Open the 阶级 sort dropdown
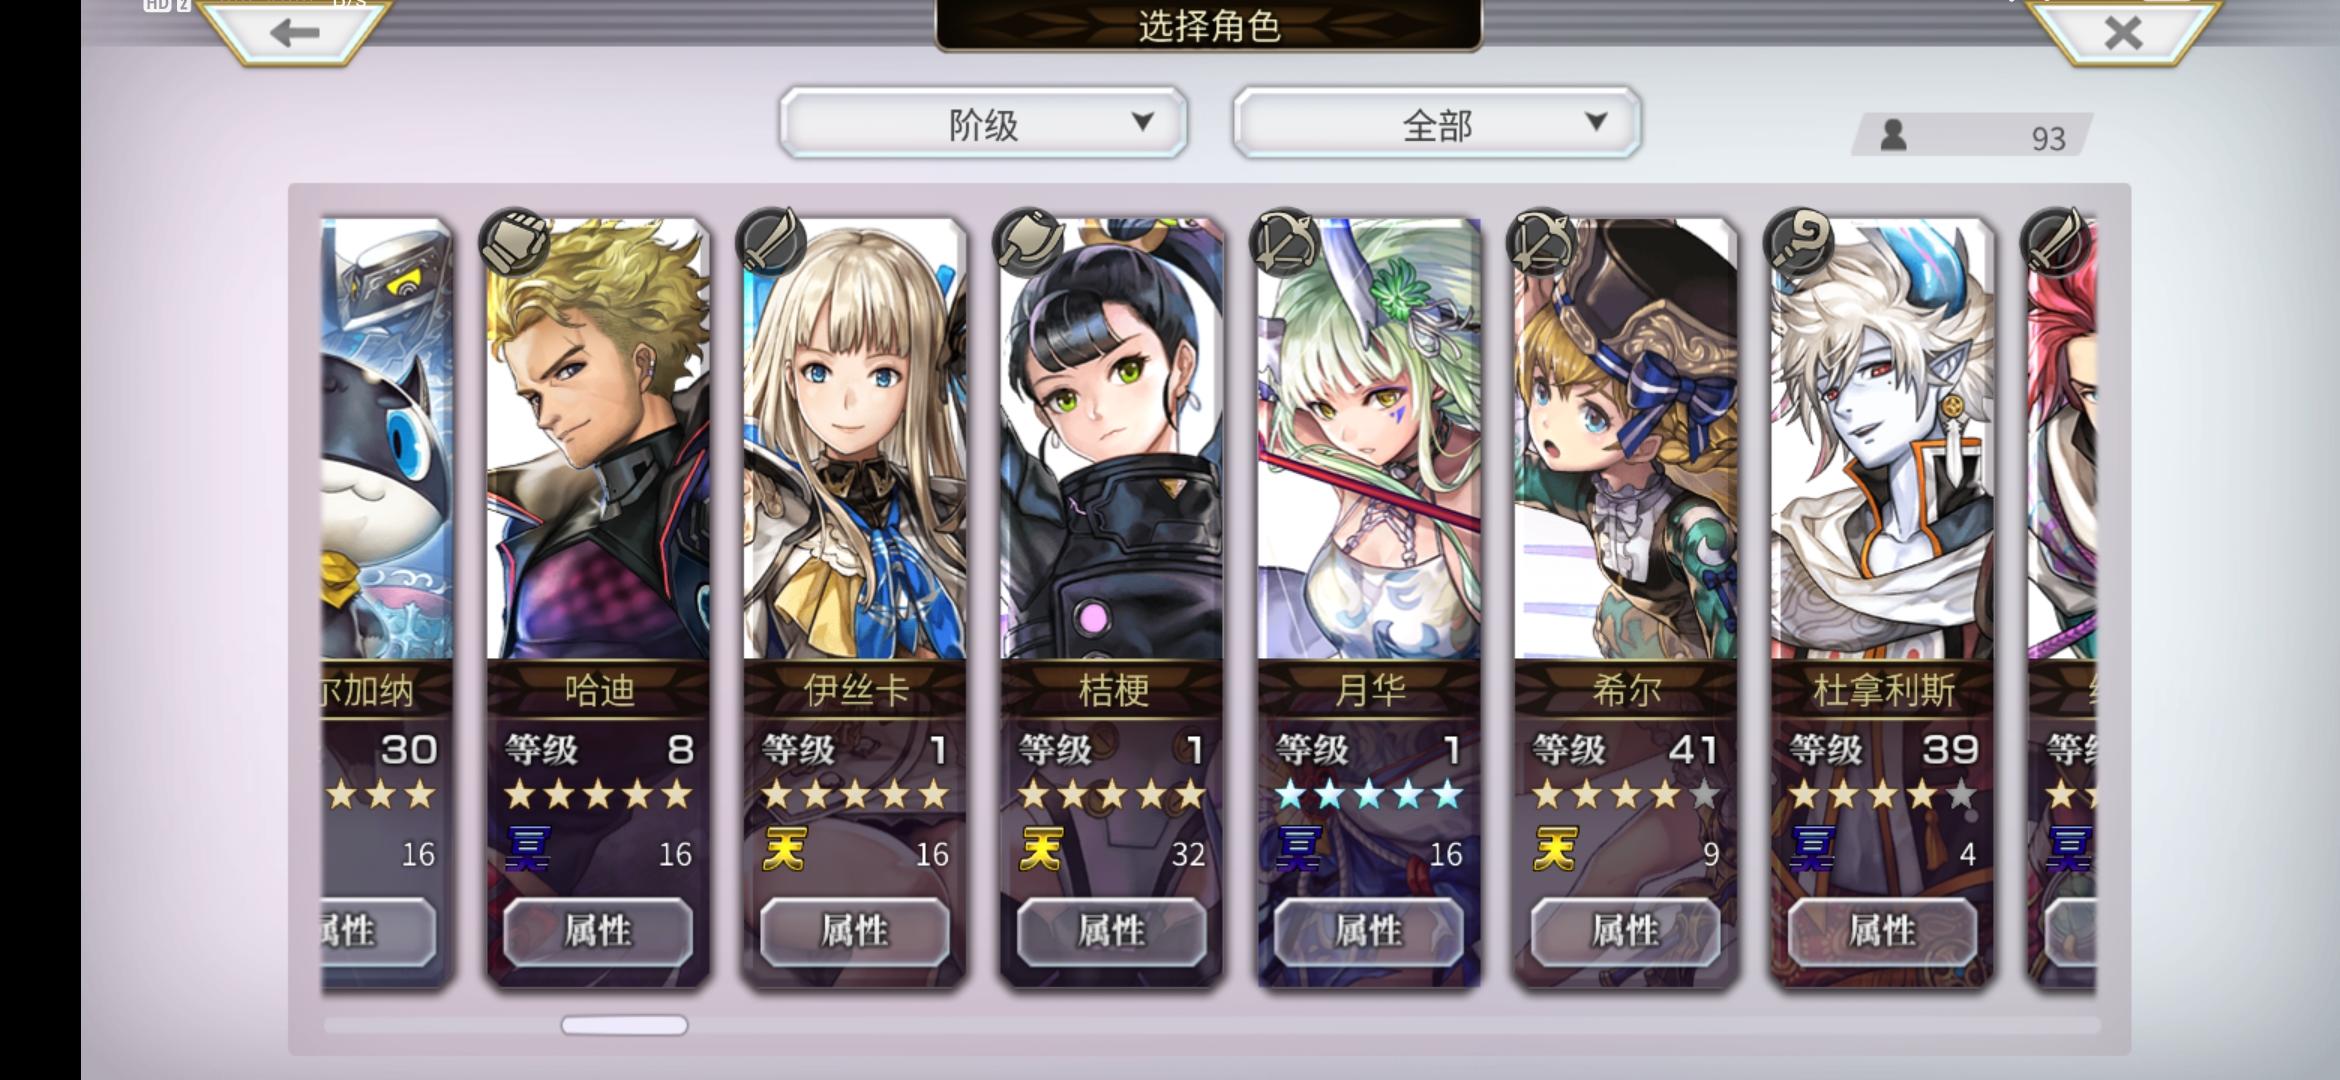 (983, 123)
